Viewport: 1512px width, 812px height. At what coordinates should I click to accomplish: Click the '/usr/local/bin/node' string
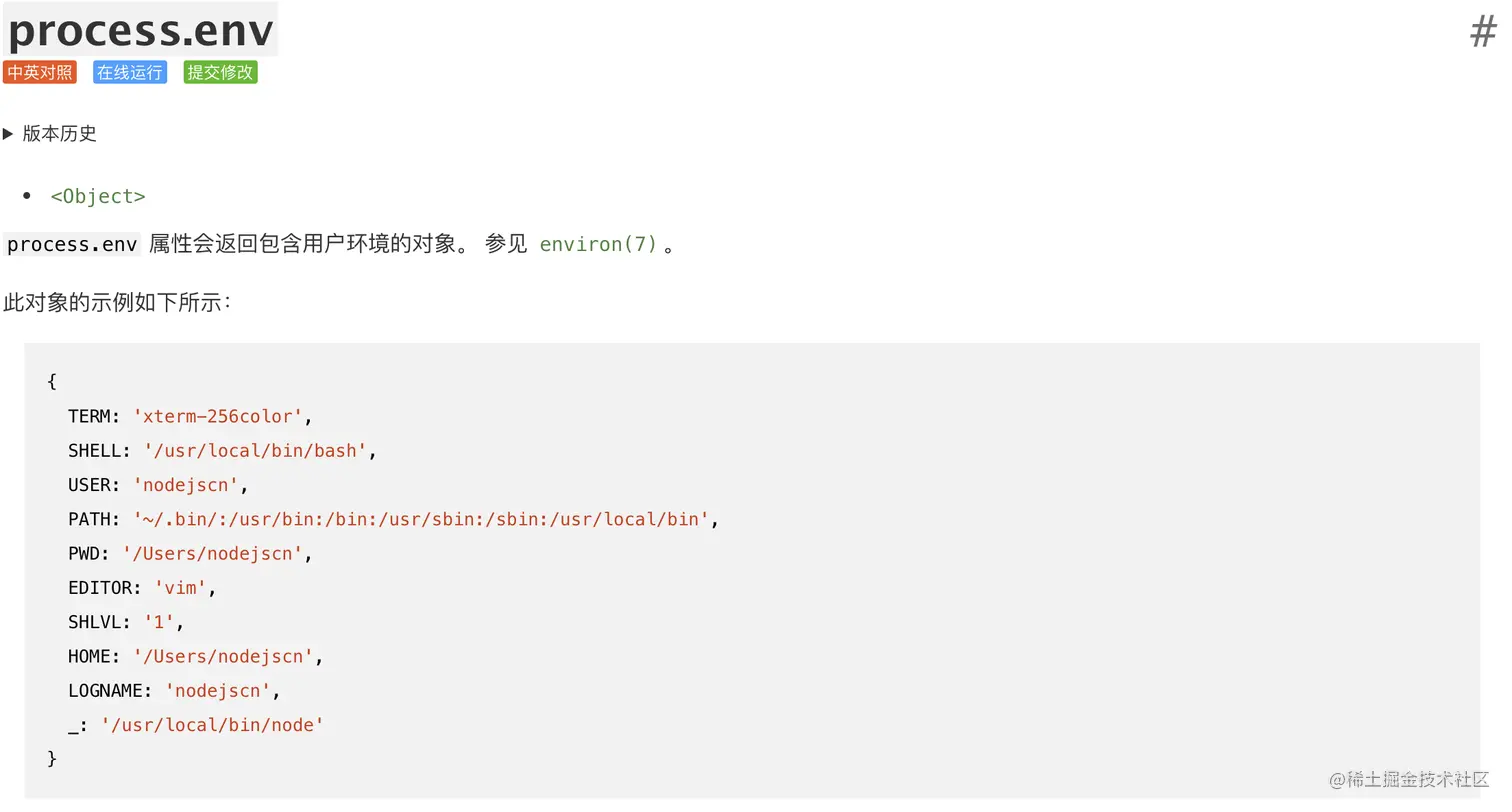click(x=213, y=725)
